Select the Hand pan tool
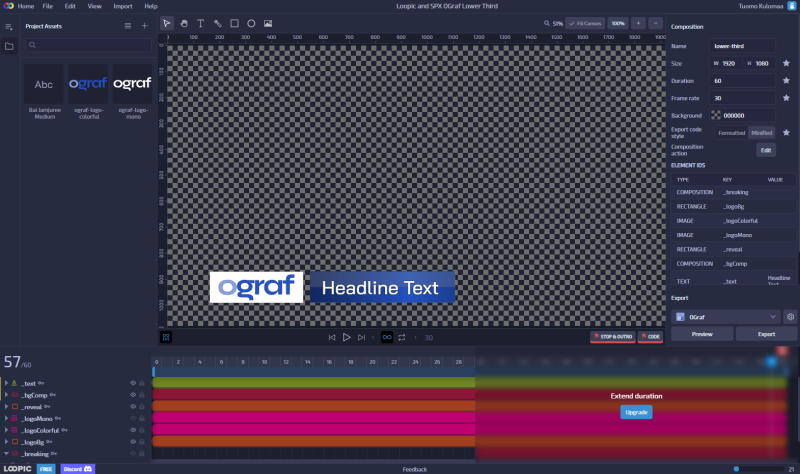Viewport: 800px width, 474px height. [x=184, y=23]
